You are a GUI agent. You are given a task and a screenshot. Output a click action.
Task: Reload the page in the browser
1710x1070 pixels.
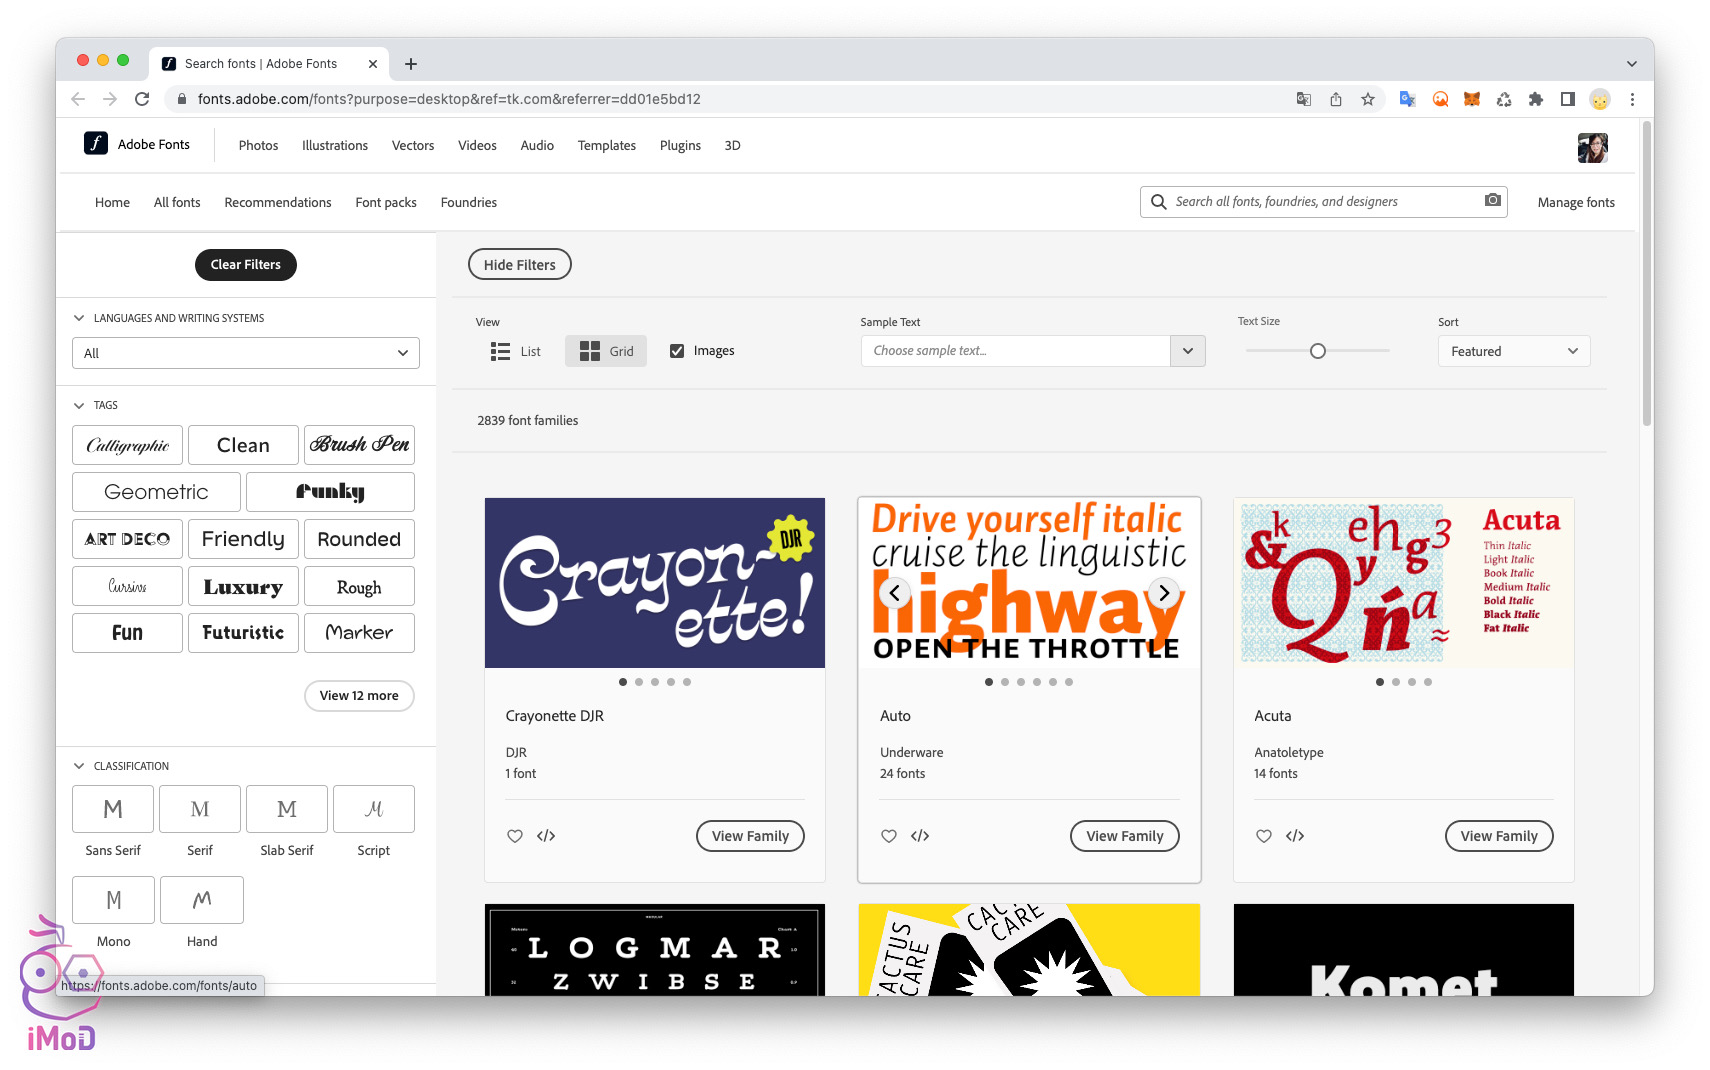tap(142, 99)
